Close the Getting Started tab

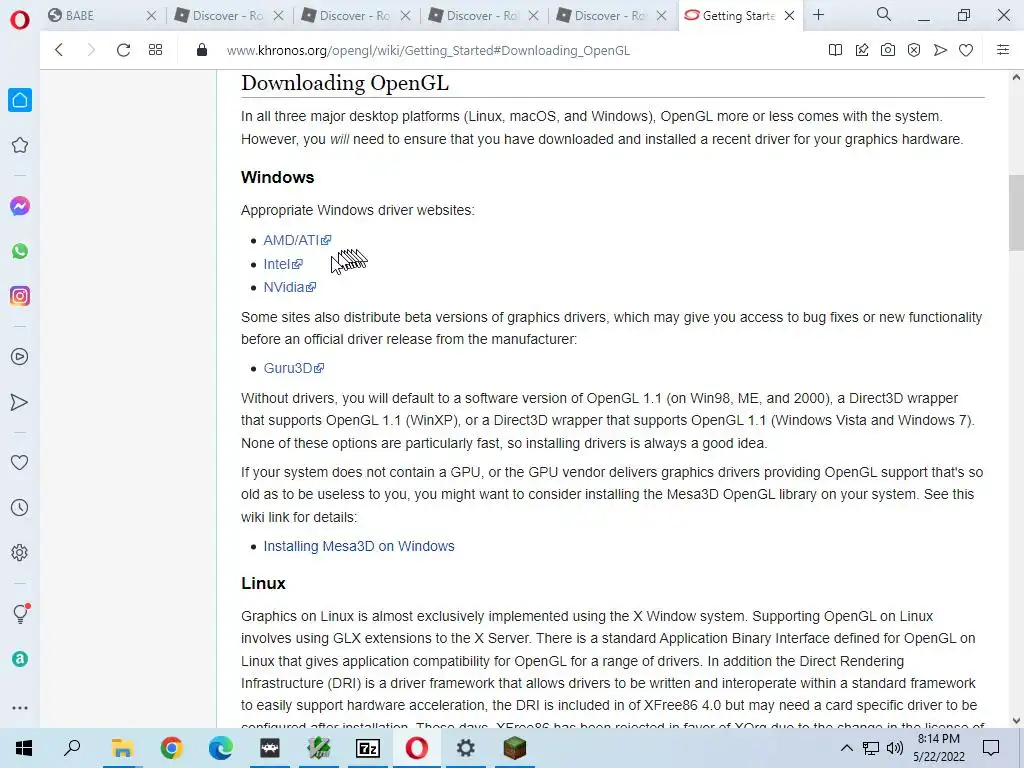(x=790, y=16)
